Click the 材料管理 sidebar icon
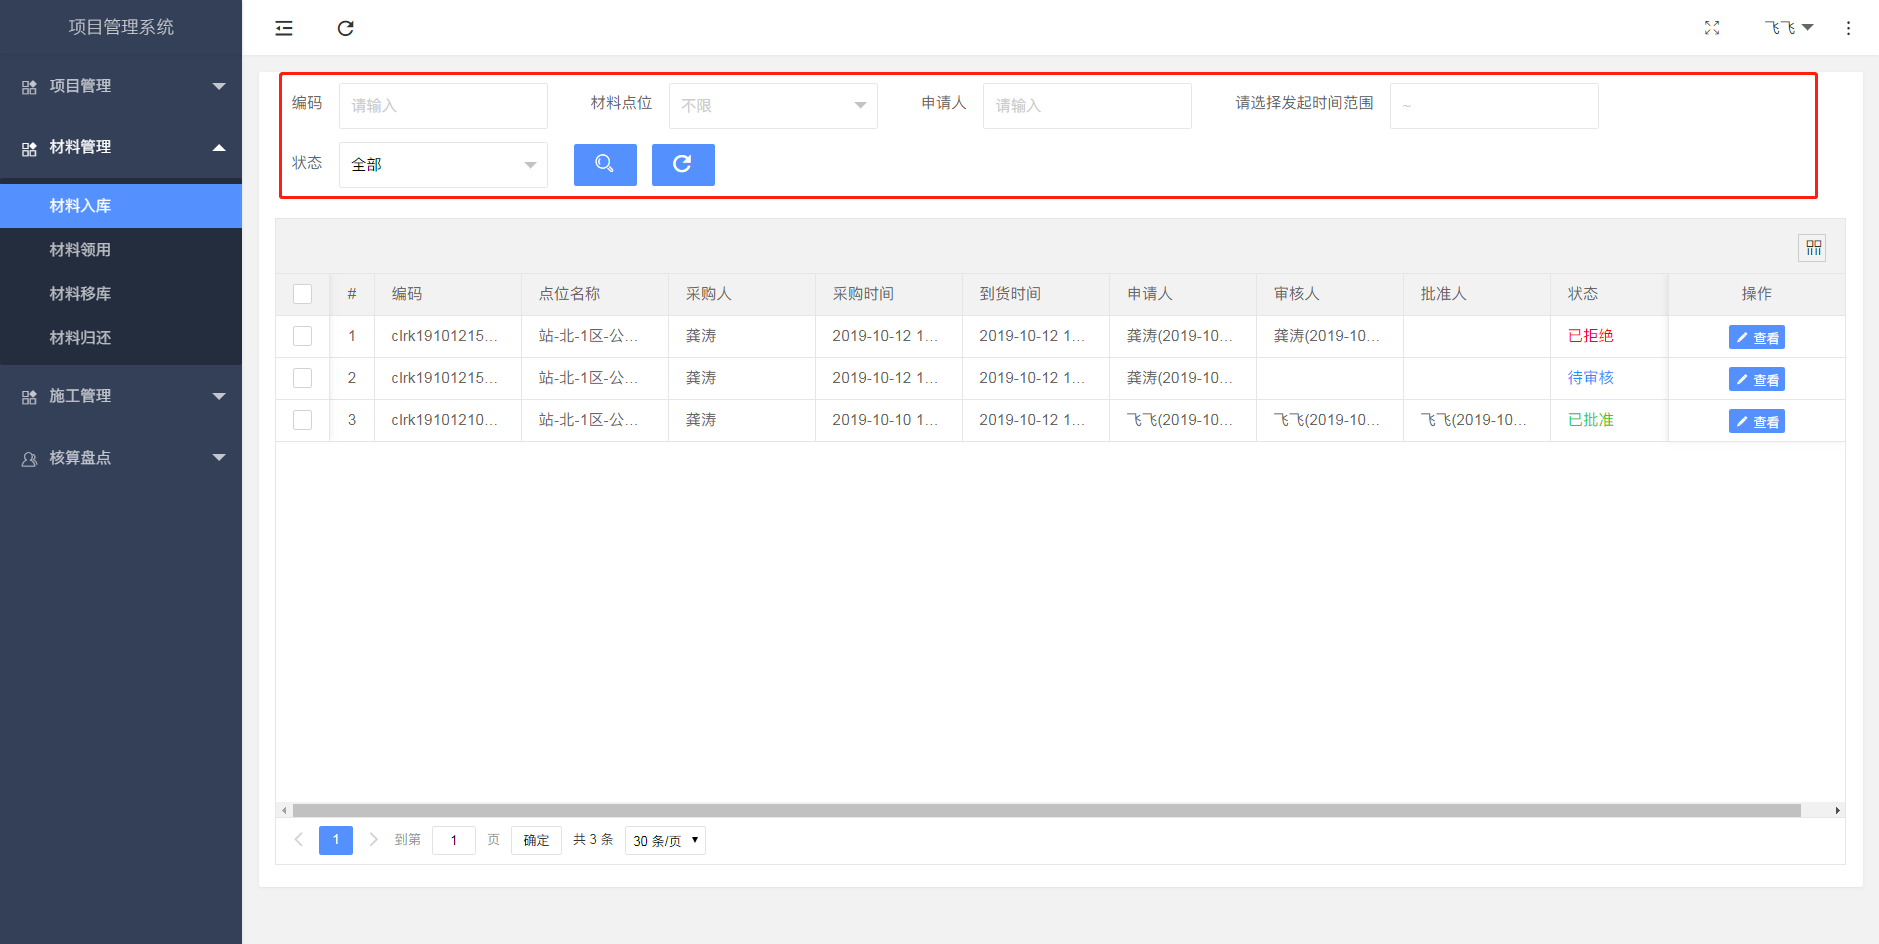1879x944 pixels. tap(29, 148)
